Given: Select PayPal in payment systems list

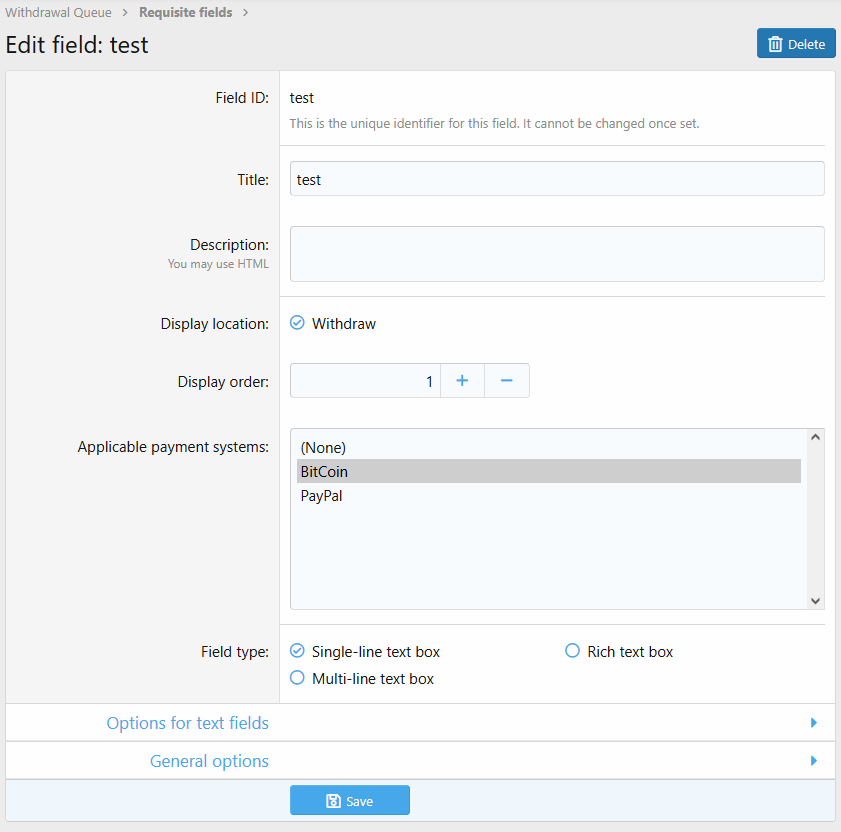Looking at the screenshot, I should pyautogui.click(x=549, y=496).
